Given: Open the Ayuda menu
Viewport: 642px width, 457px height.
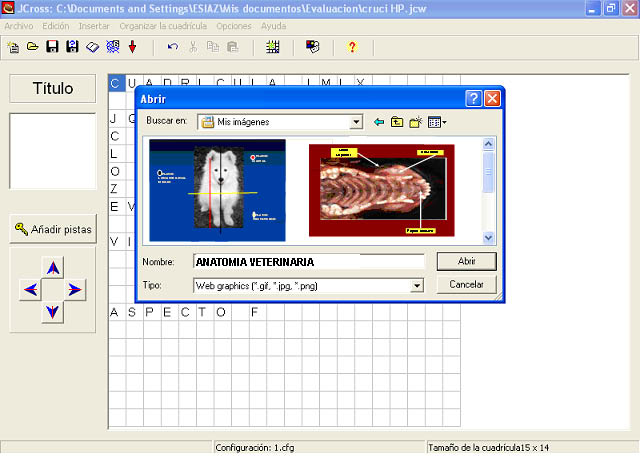Looking at the screenshot, I should pyautogui.click(x=274, y=26).
